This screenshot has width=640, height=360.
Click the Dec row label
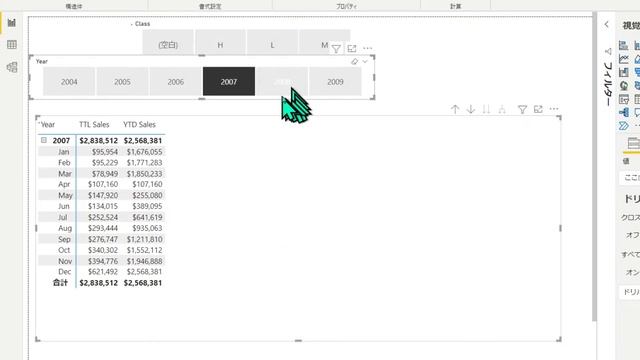(64, 271)
